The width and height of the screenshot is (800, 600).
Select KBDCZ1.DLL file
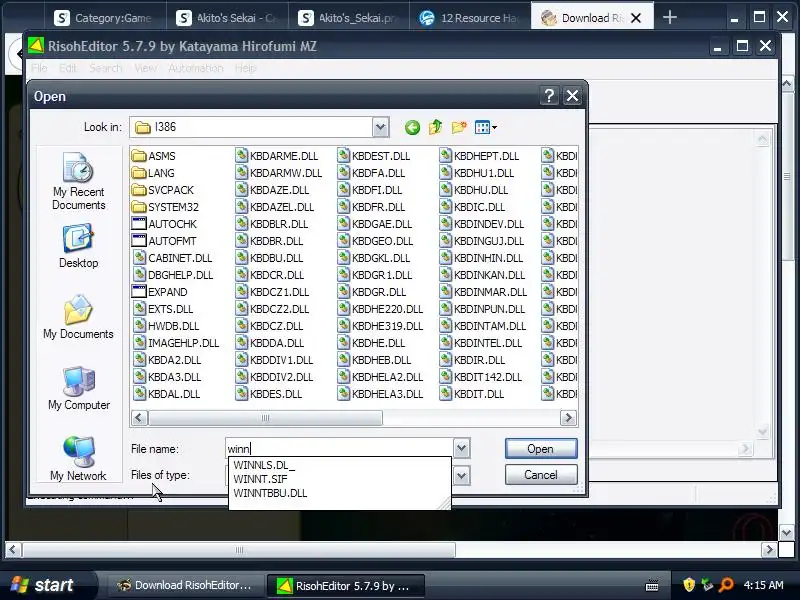[x=272, y=292]
